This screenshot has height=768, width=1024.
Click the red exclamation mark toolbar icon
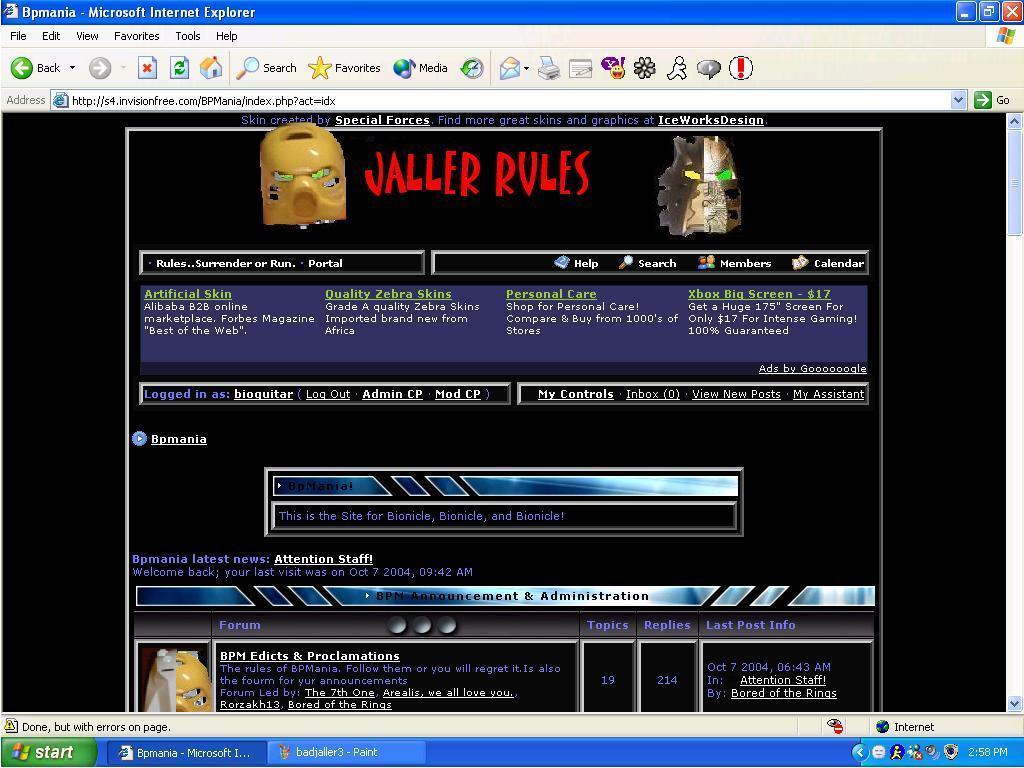[741, 68]
